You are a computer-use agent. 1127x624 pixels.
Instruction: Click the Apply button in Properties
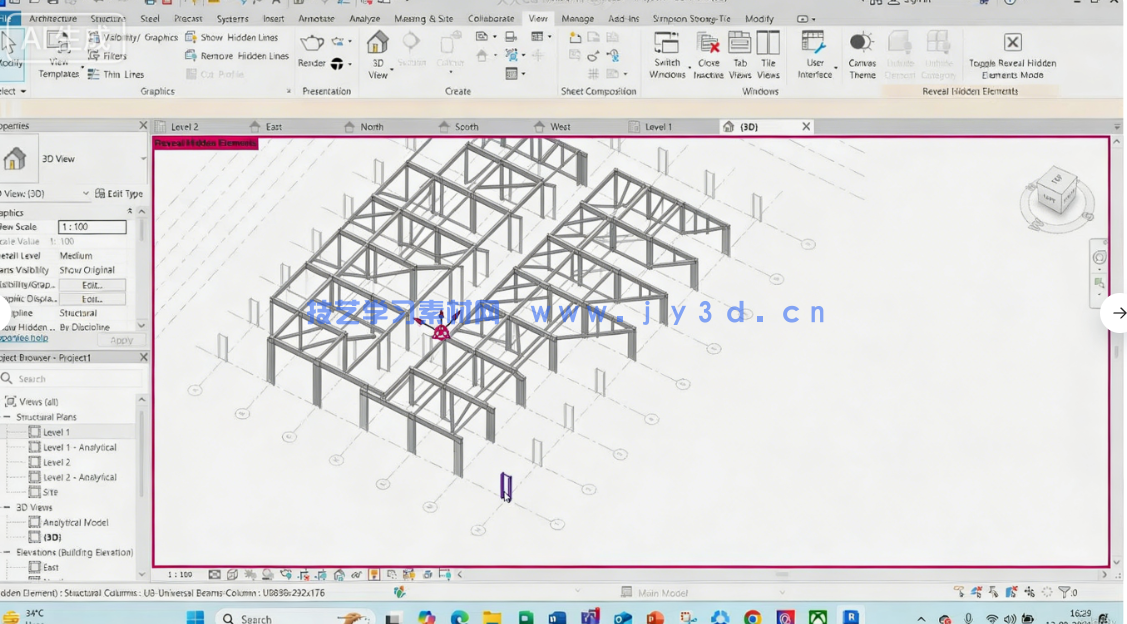[x=121, y=340]
